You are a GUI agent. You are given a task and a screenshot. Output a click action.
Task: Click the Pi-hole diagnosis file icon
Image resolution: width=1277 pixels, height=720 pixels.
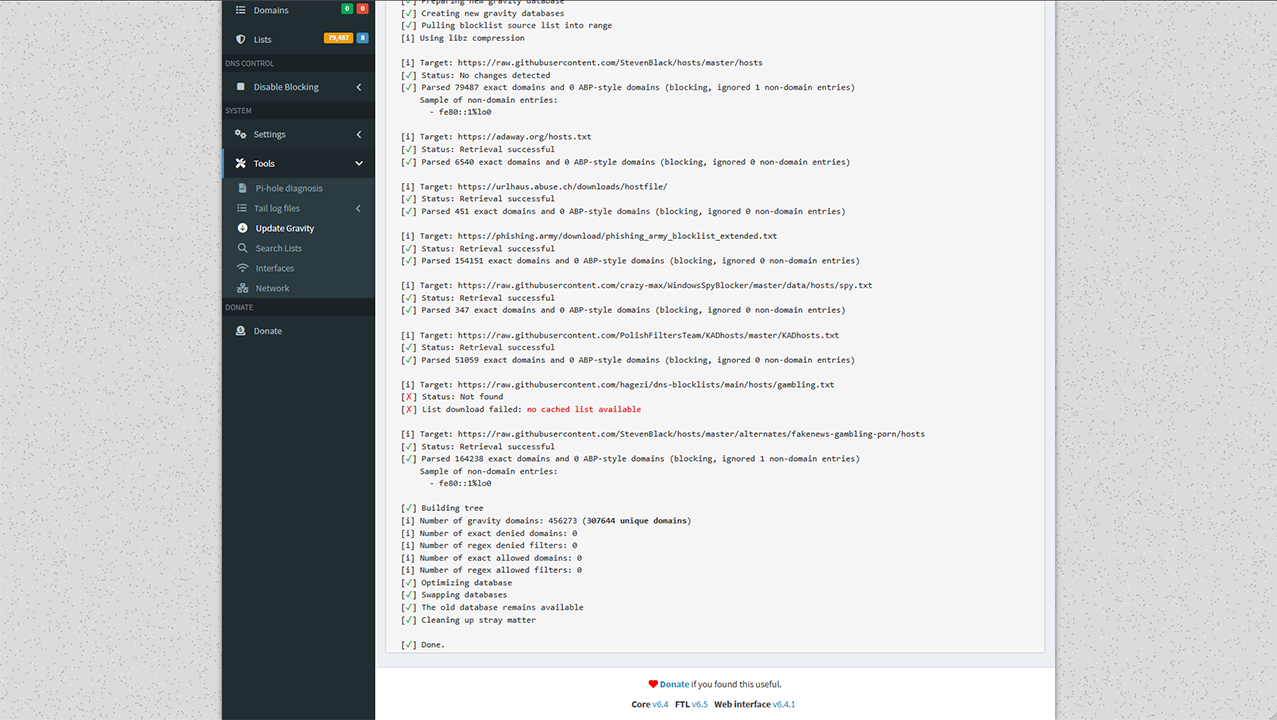pyautogui.click(x=243, y=188)
